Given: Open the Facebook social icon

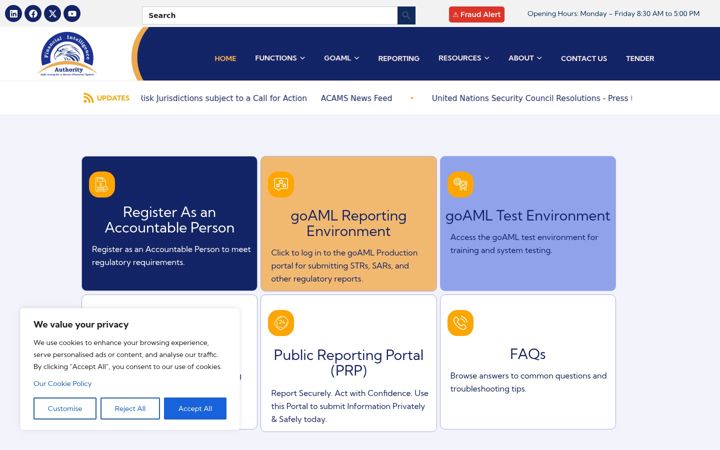Looking at the screenshot, I should 33,14.
